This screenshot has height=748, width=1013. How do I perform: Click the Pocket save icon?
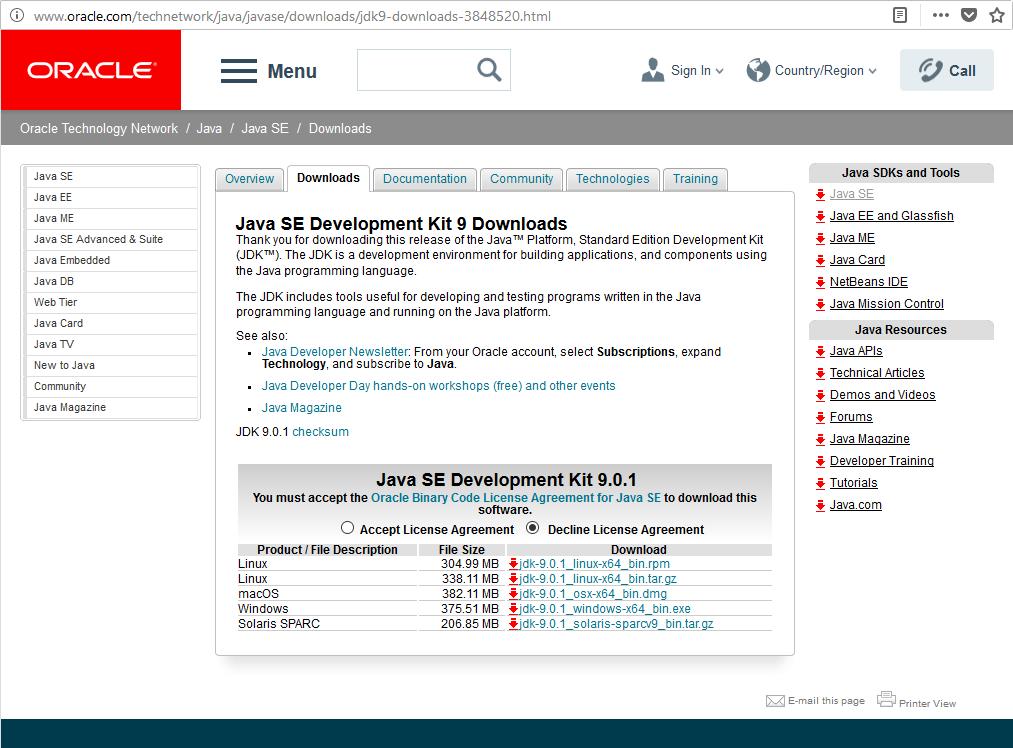click(x=969, y=15)
